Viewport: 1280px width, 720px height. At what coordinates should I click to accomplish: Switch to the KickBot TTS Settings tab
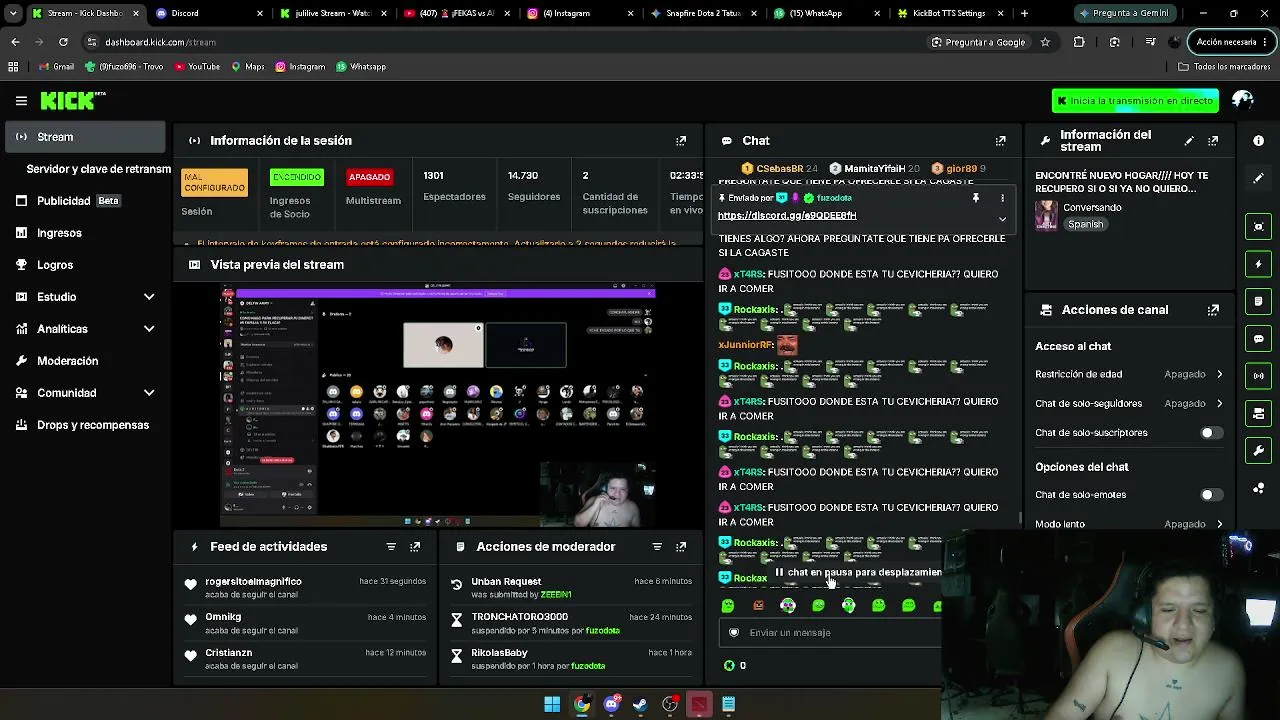click(950, 14)
